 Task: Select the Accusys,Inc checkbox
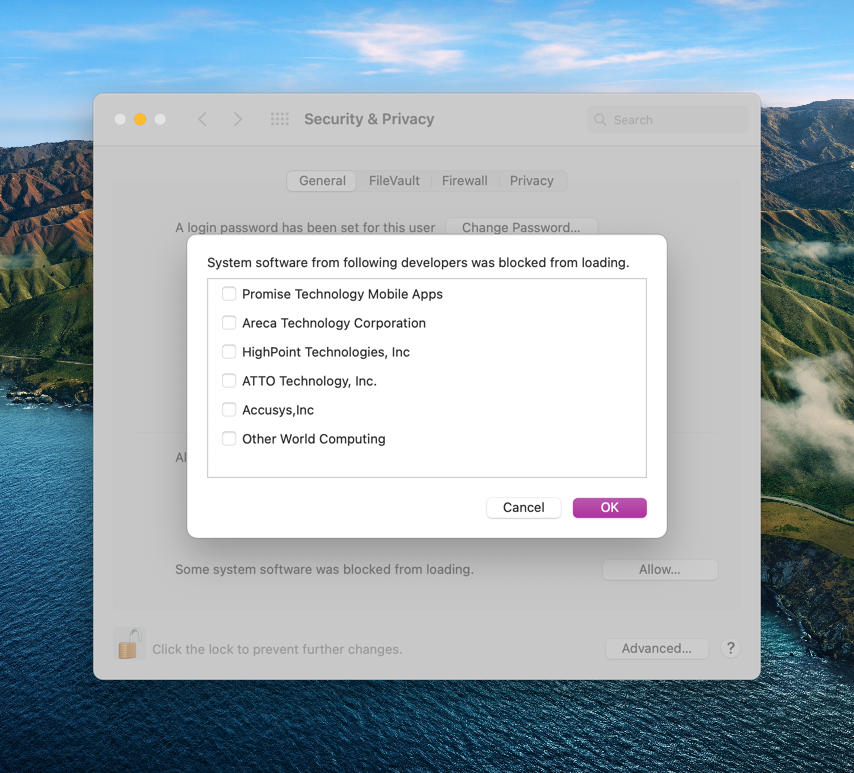click(229, 410)
